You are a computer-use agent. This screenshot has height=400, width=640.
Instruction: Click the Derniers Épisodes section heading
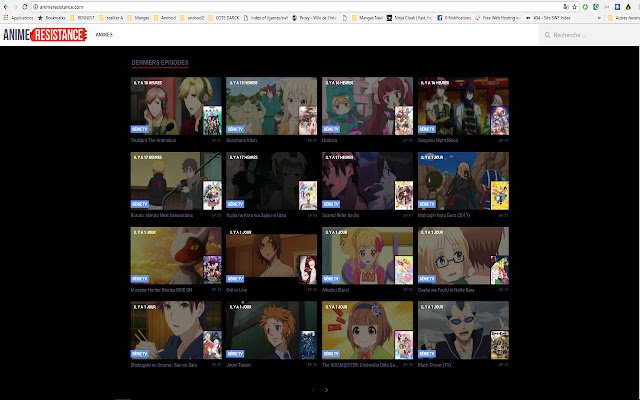(x=160, y=62)
